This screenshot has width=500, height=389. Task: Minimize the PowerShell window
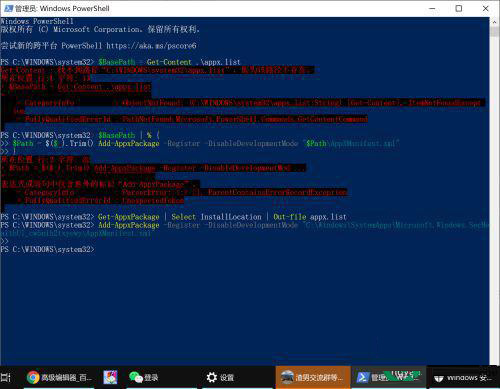coord(432,8)
